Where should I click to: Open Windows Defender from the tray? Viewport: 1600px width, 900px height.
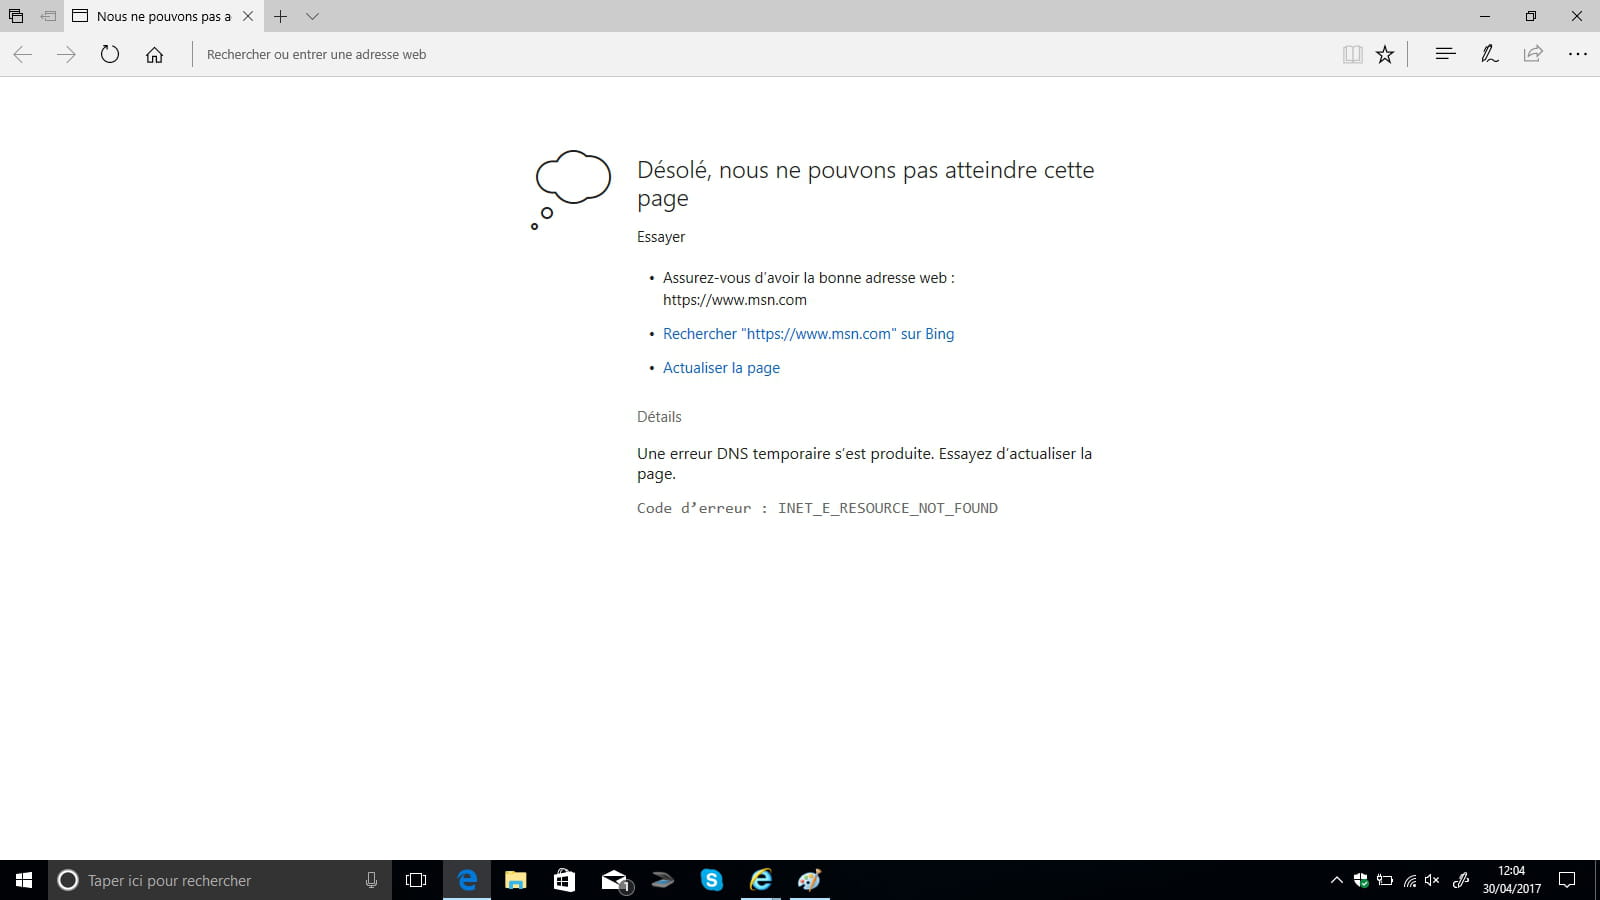1361,880
